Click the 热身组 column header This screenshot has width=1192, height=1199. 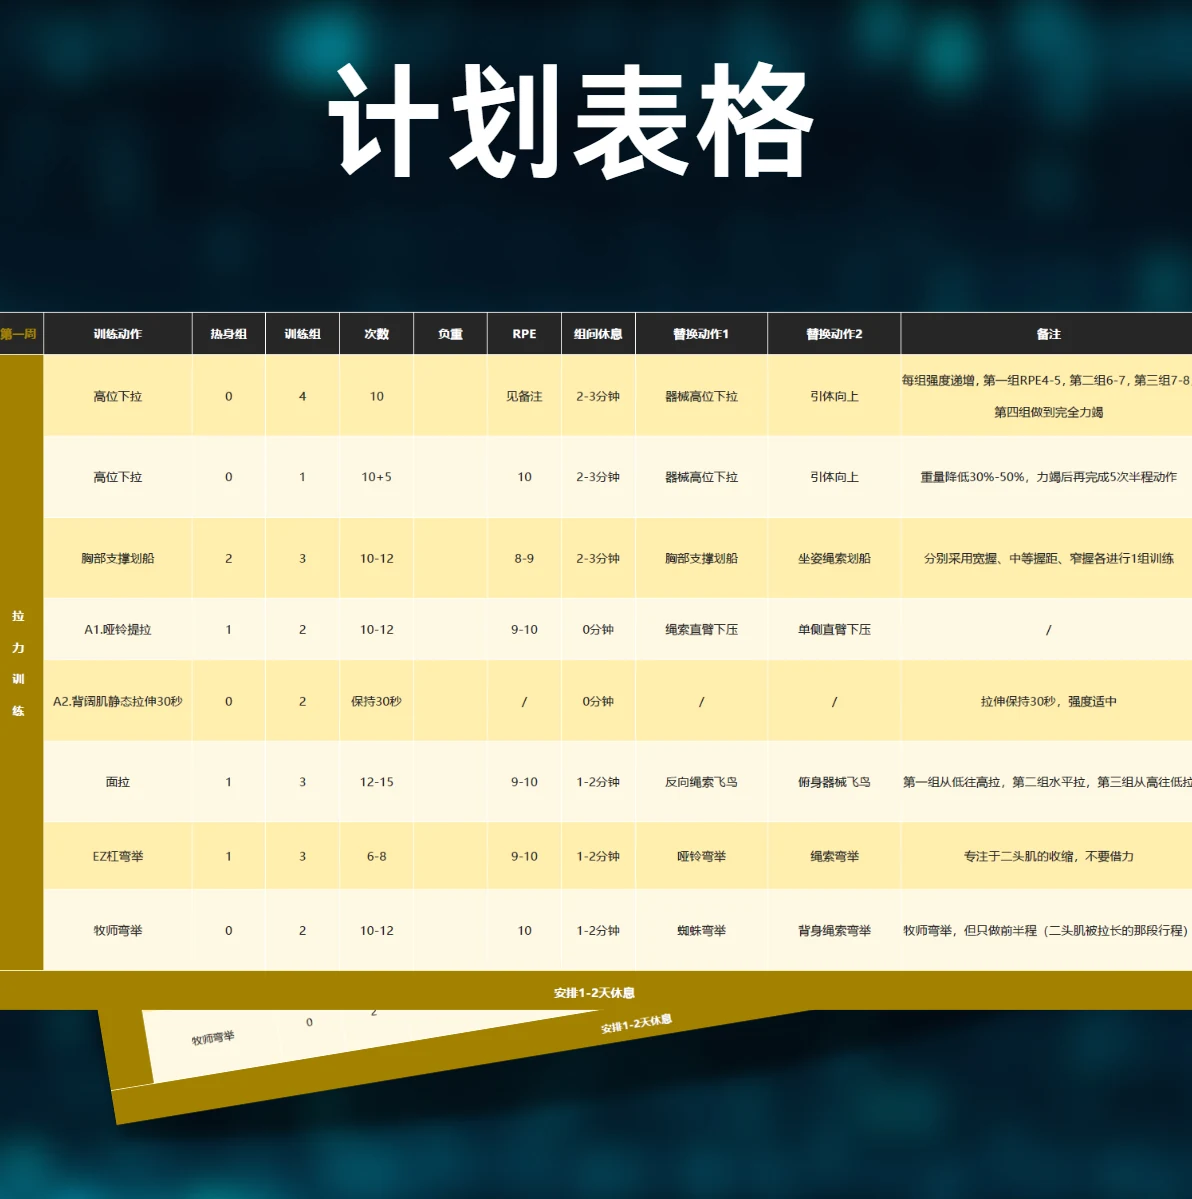pos(229,333)
